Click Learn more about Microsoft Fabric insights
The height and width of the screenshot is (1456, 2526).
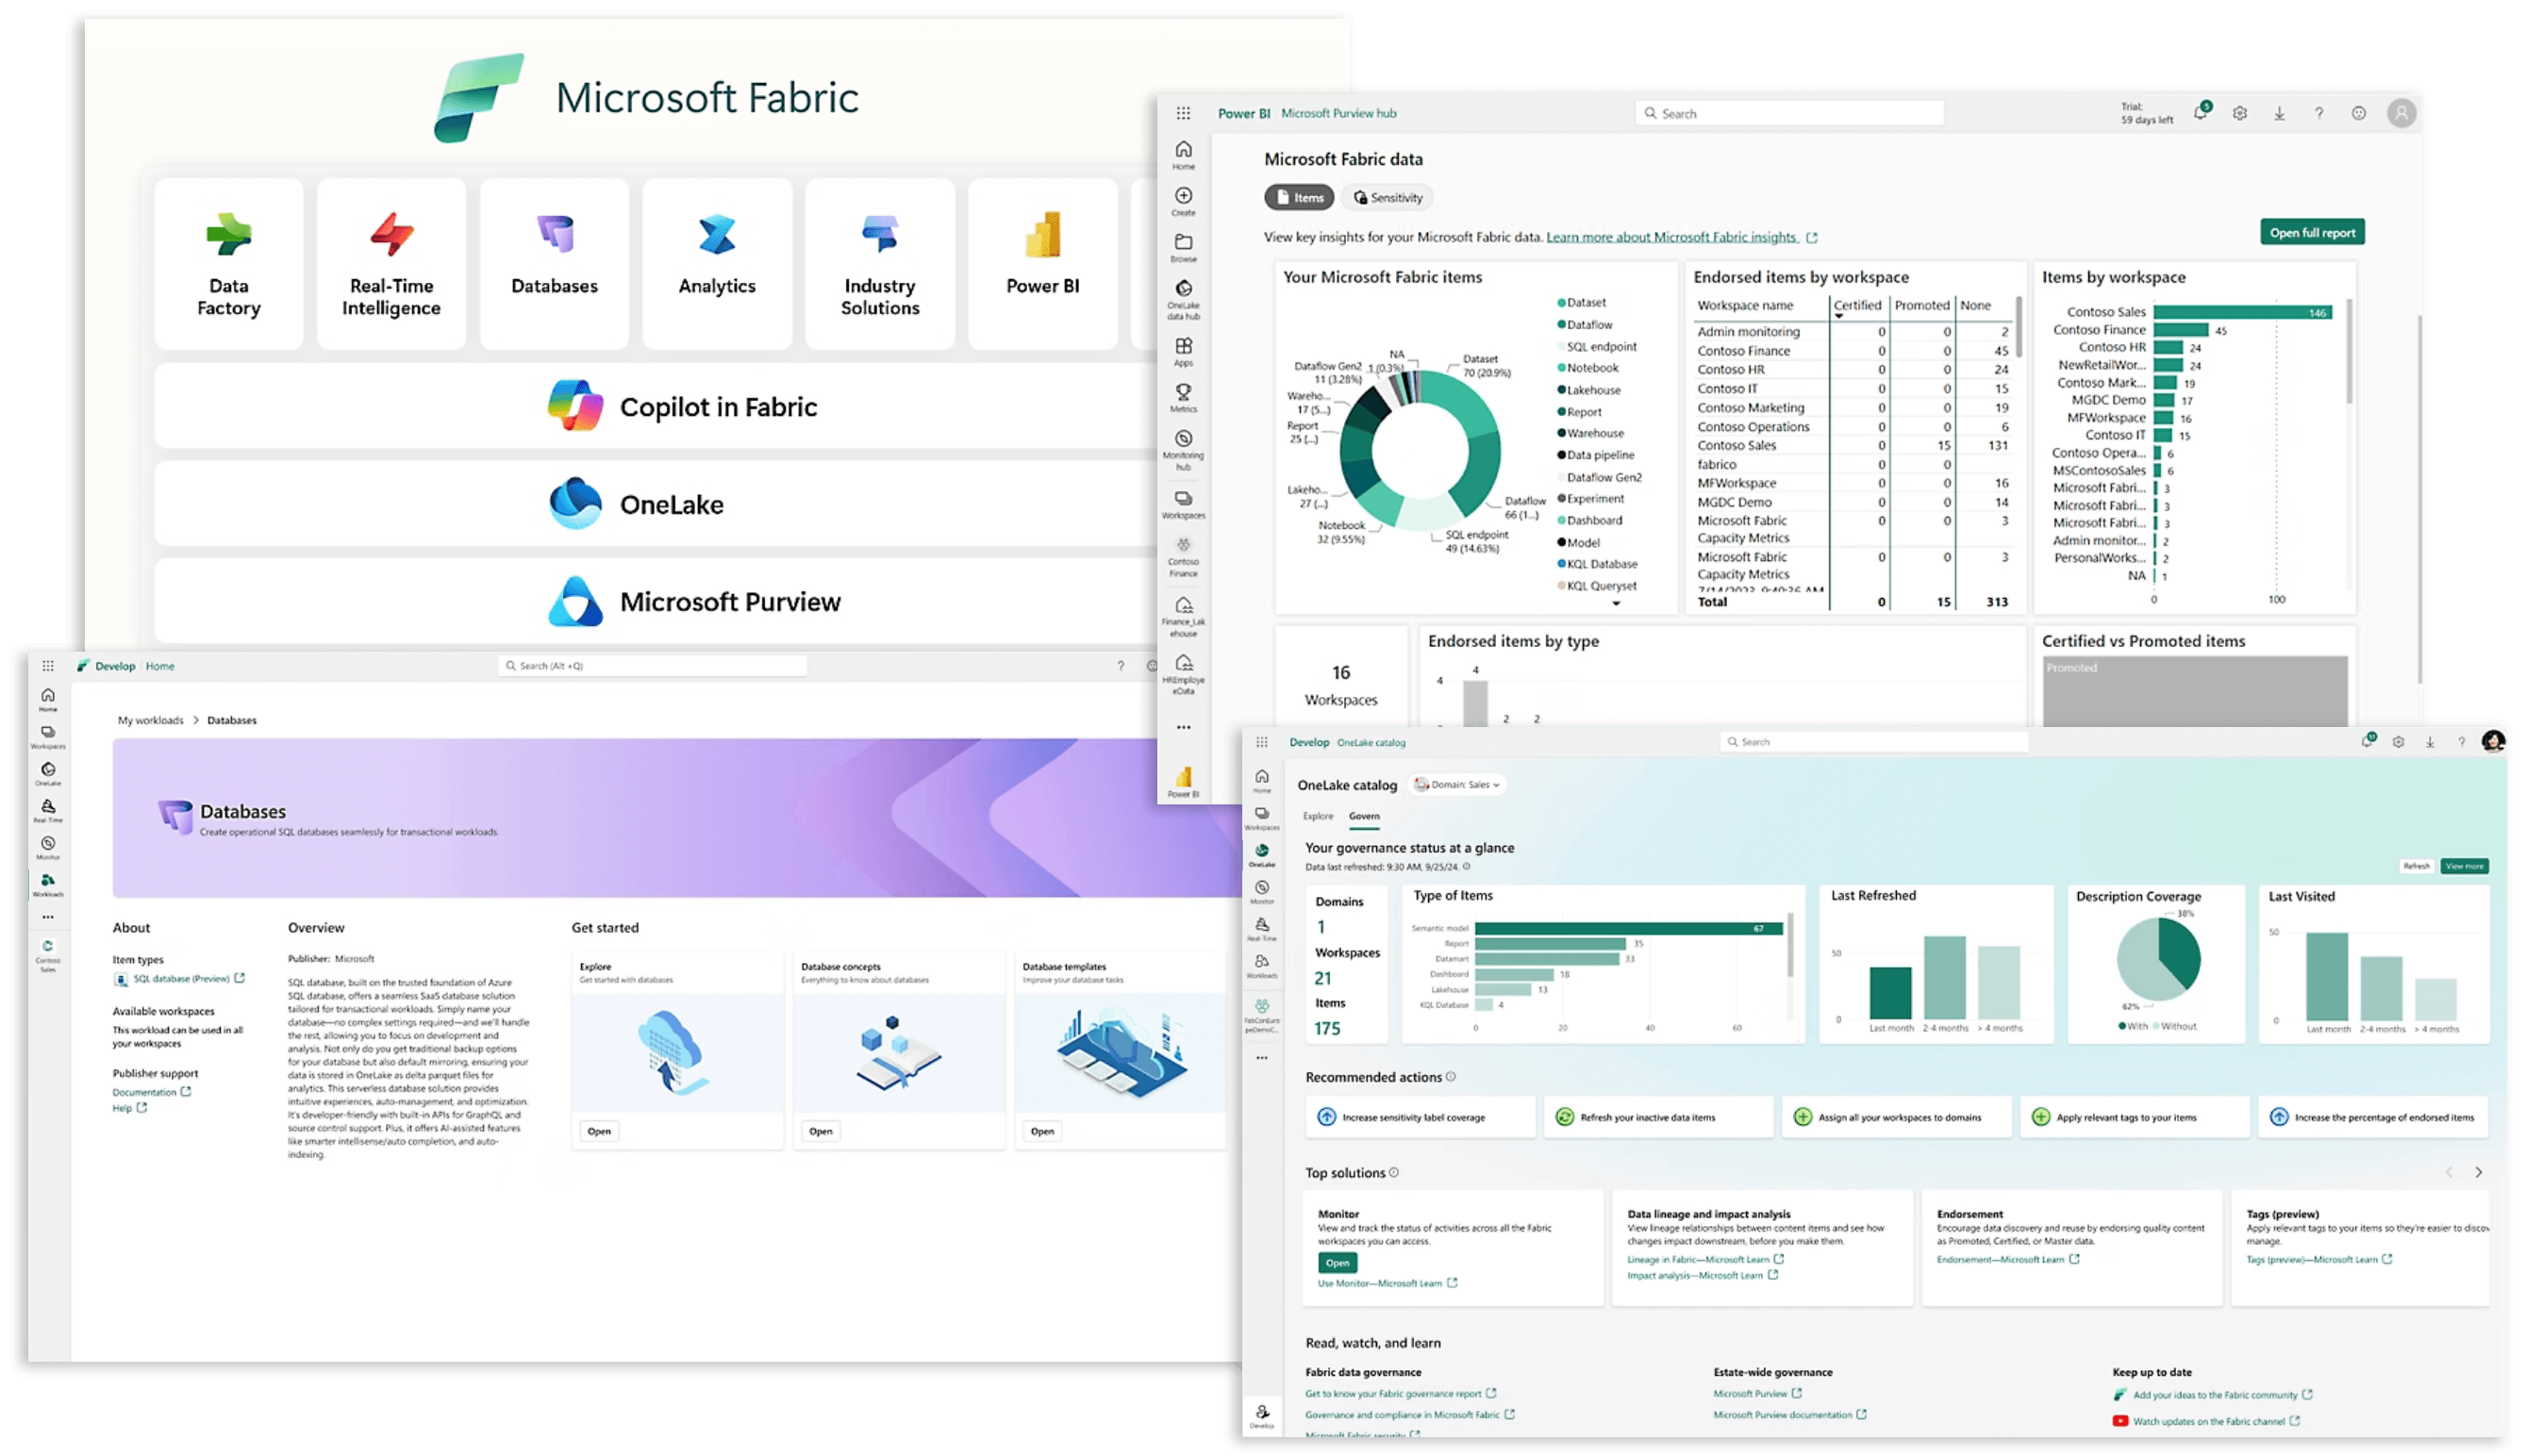[x=1672, y=237]
